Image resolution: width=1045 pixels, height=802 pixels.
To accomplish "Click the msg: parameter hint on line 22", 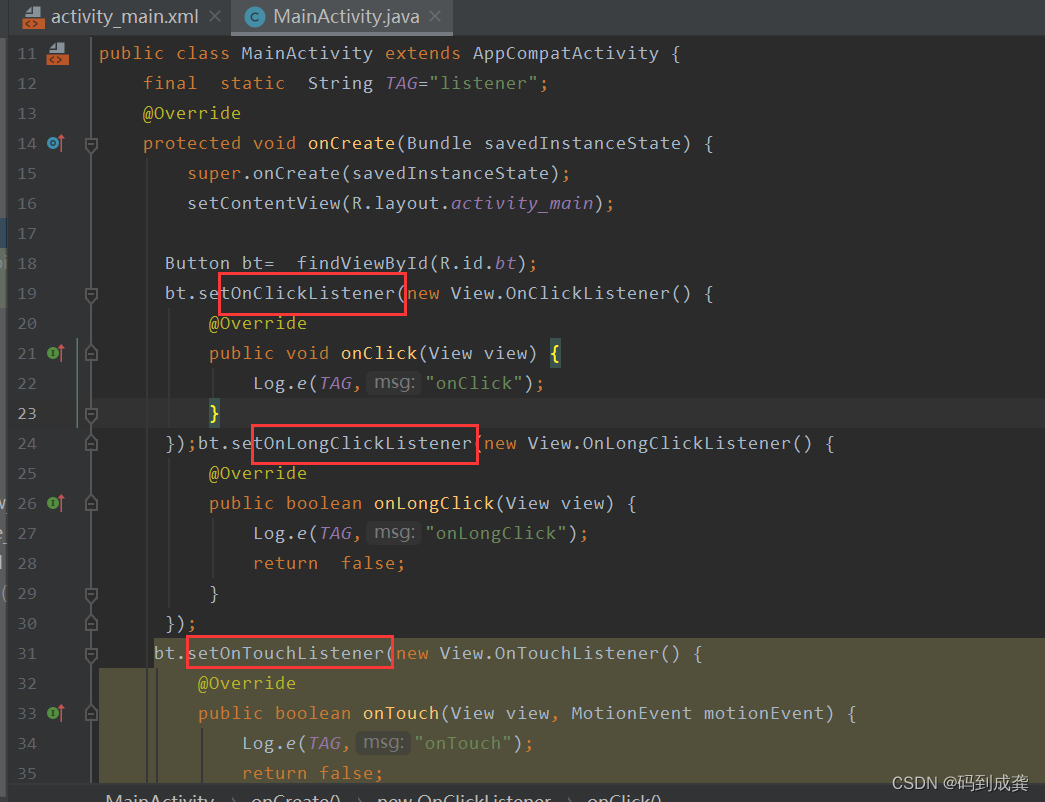I will click(394, 383).
